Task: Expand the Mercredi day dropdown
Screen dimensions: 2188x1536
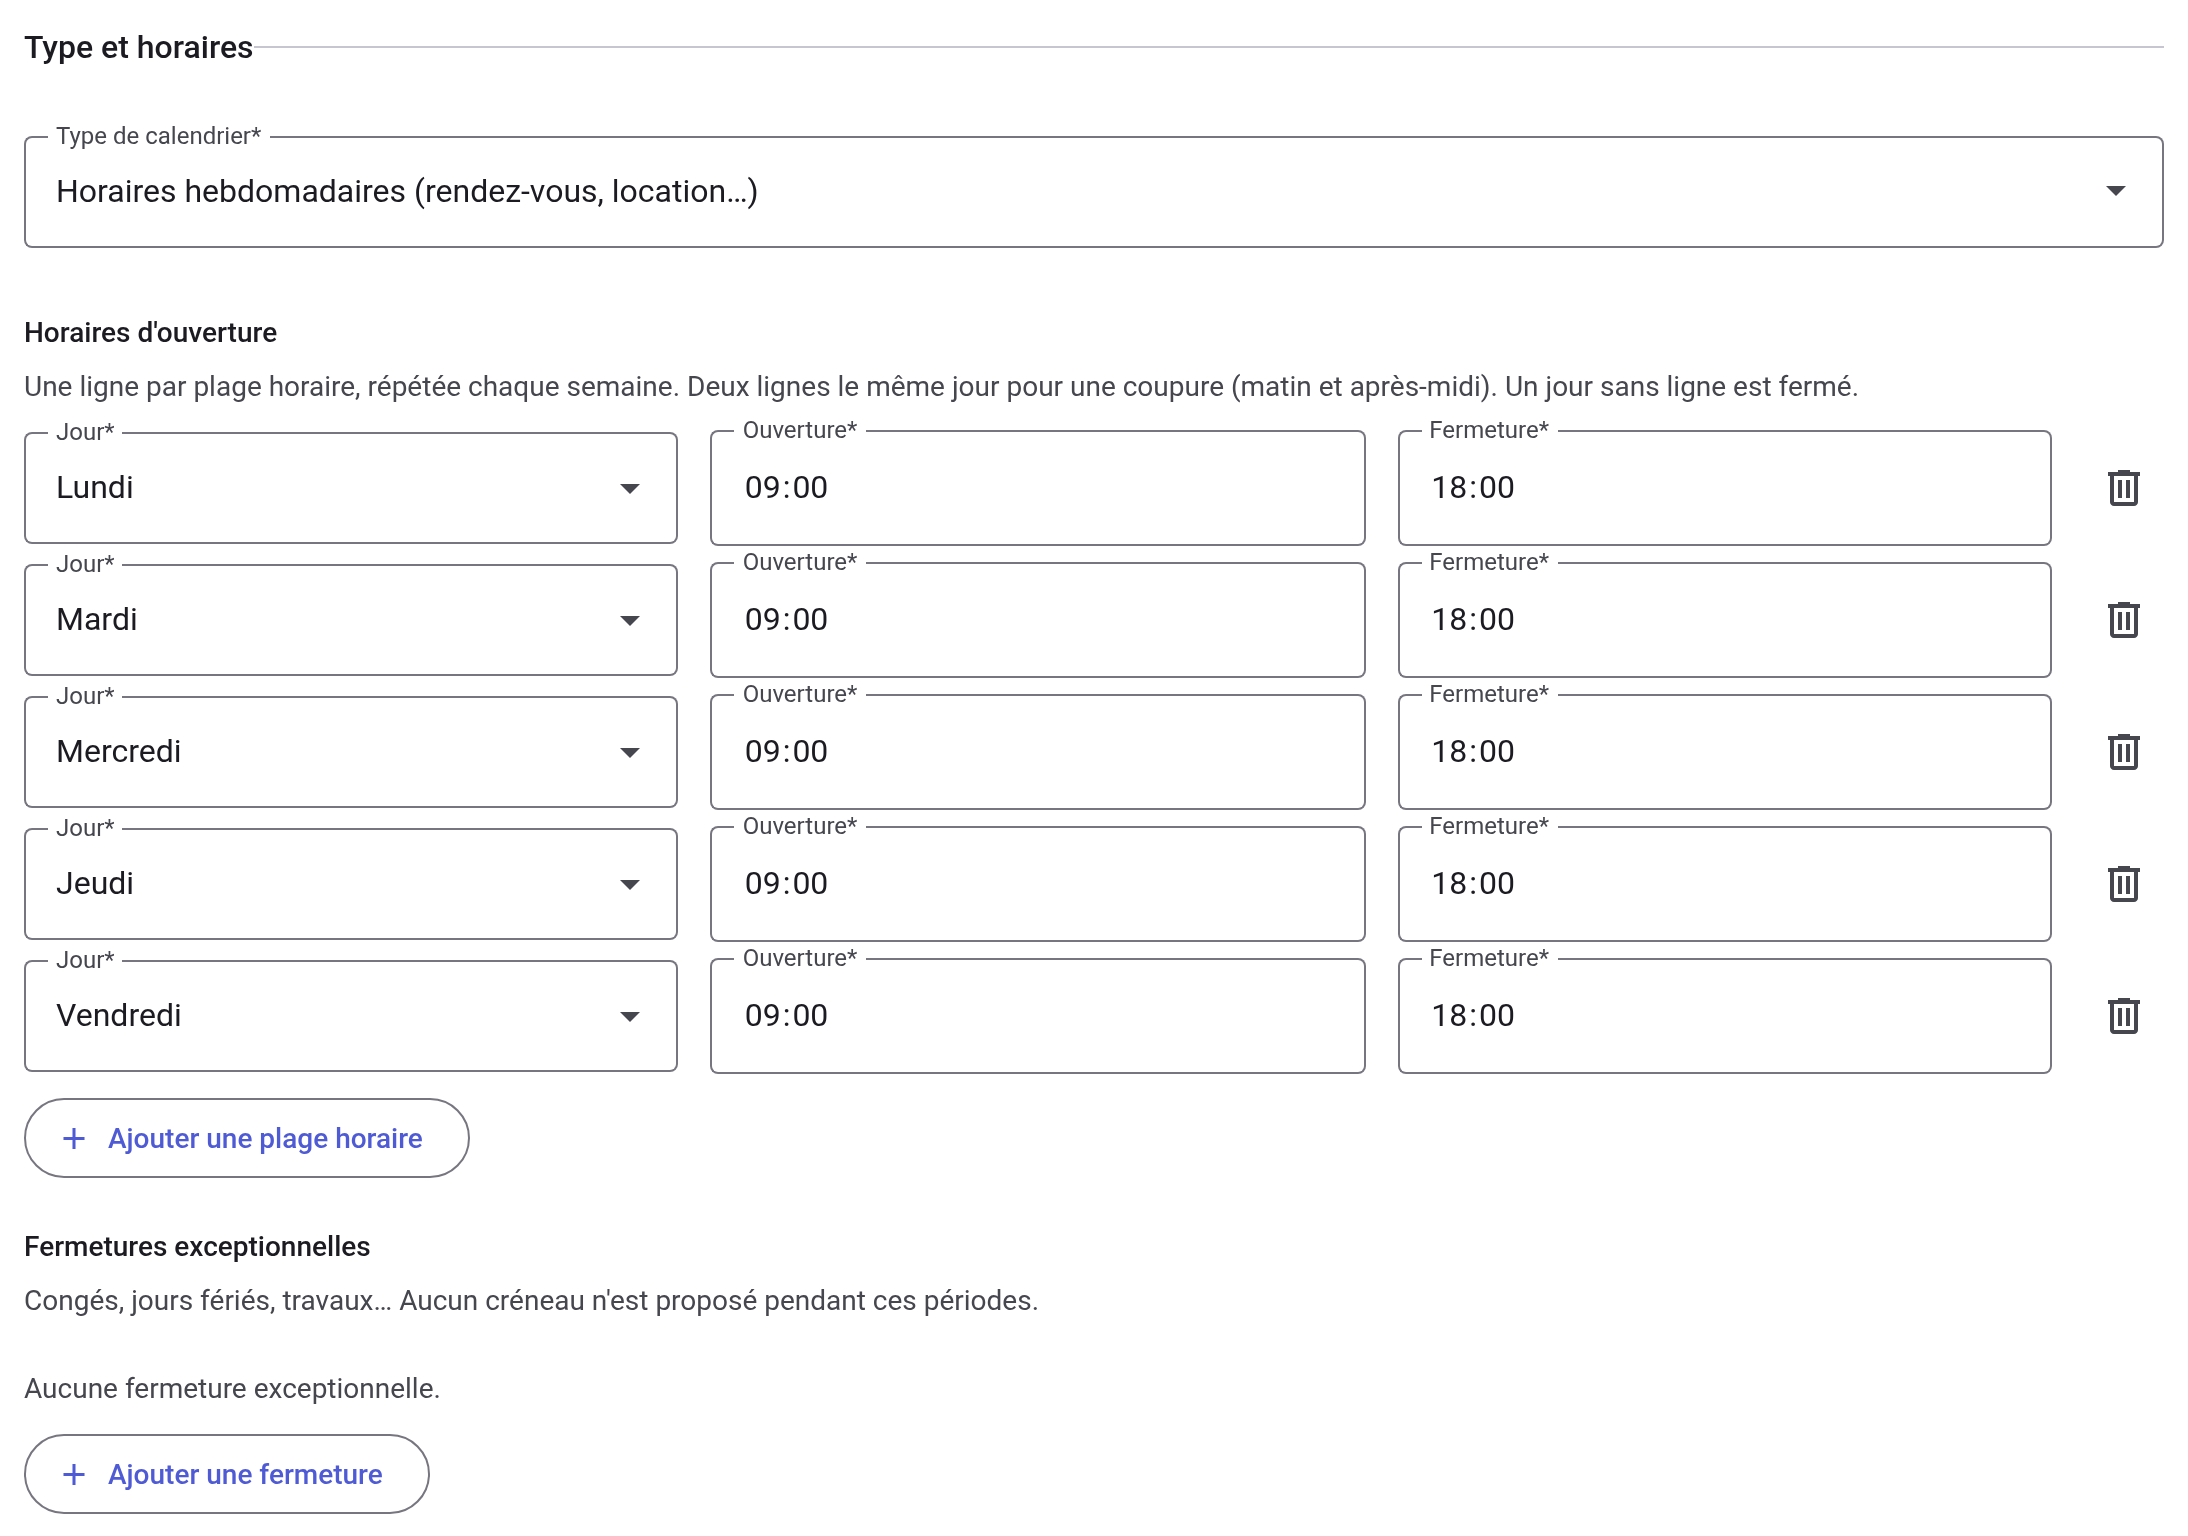Action: 351,752
